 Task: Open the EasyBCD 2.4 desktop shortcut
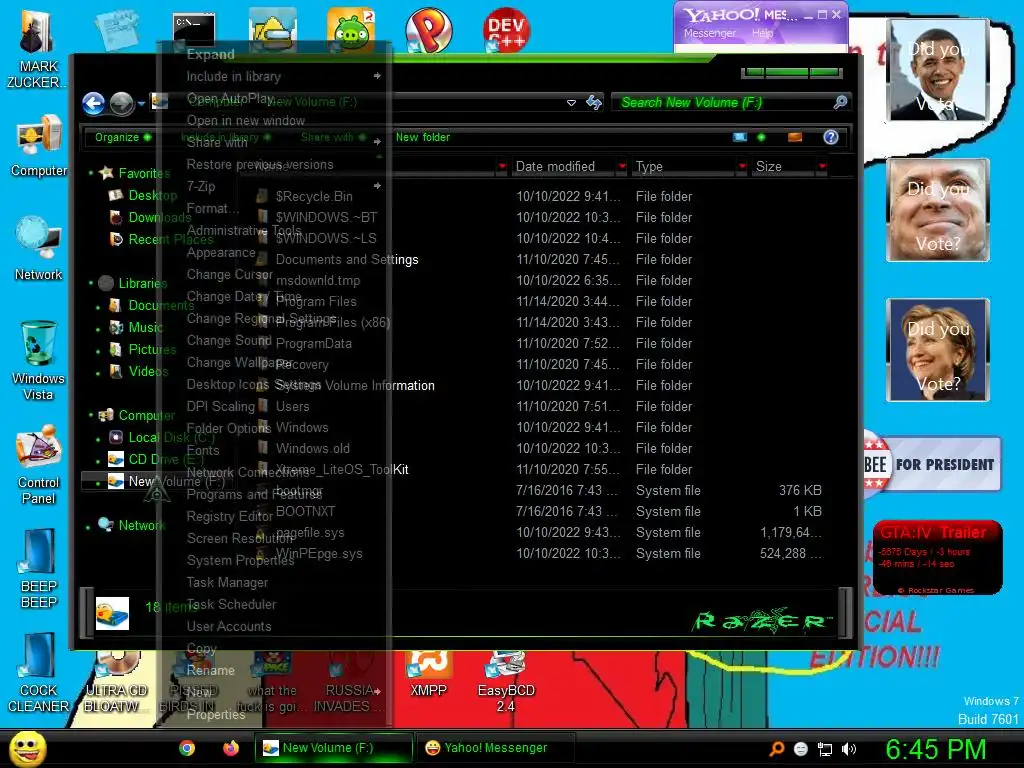tap(506, 682)
